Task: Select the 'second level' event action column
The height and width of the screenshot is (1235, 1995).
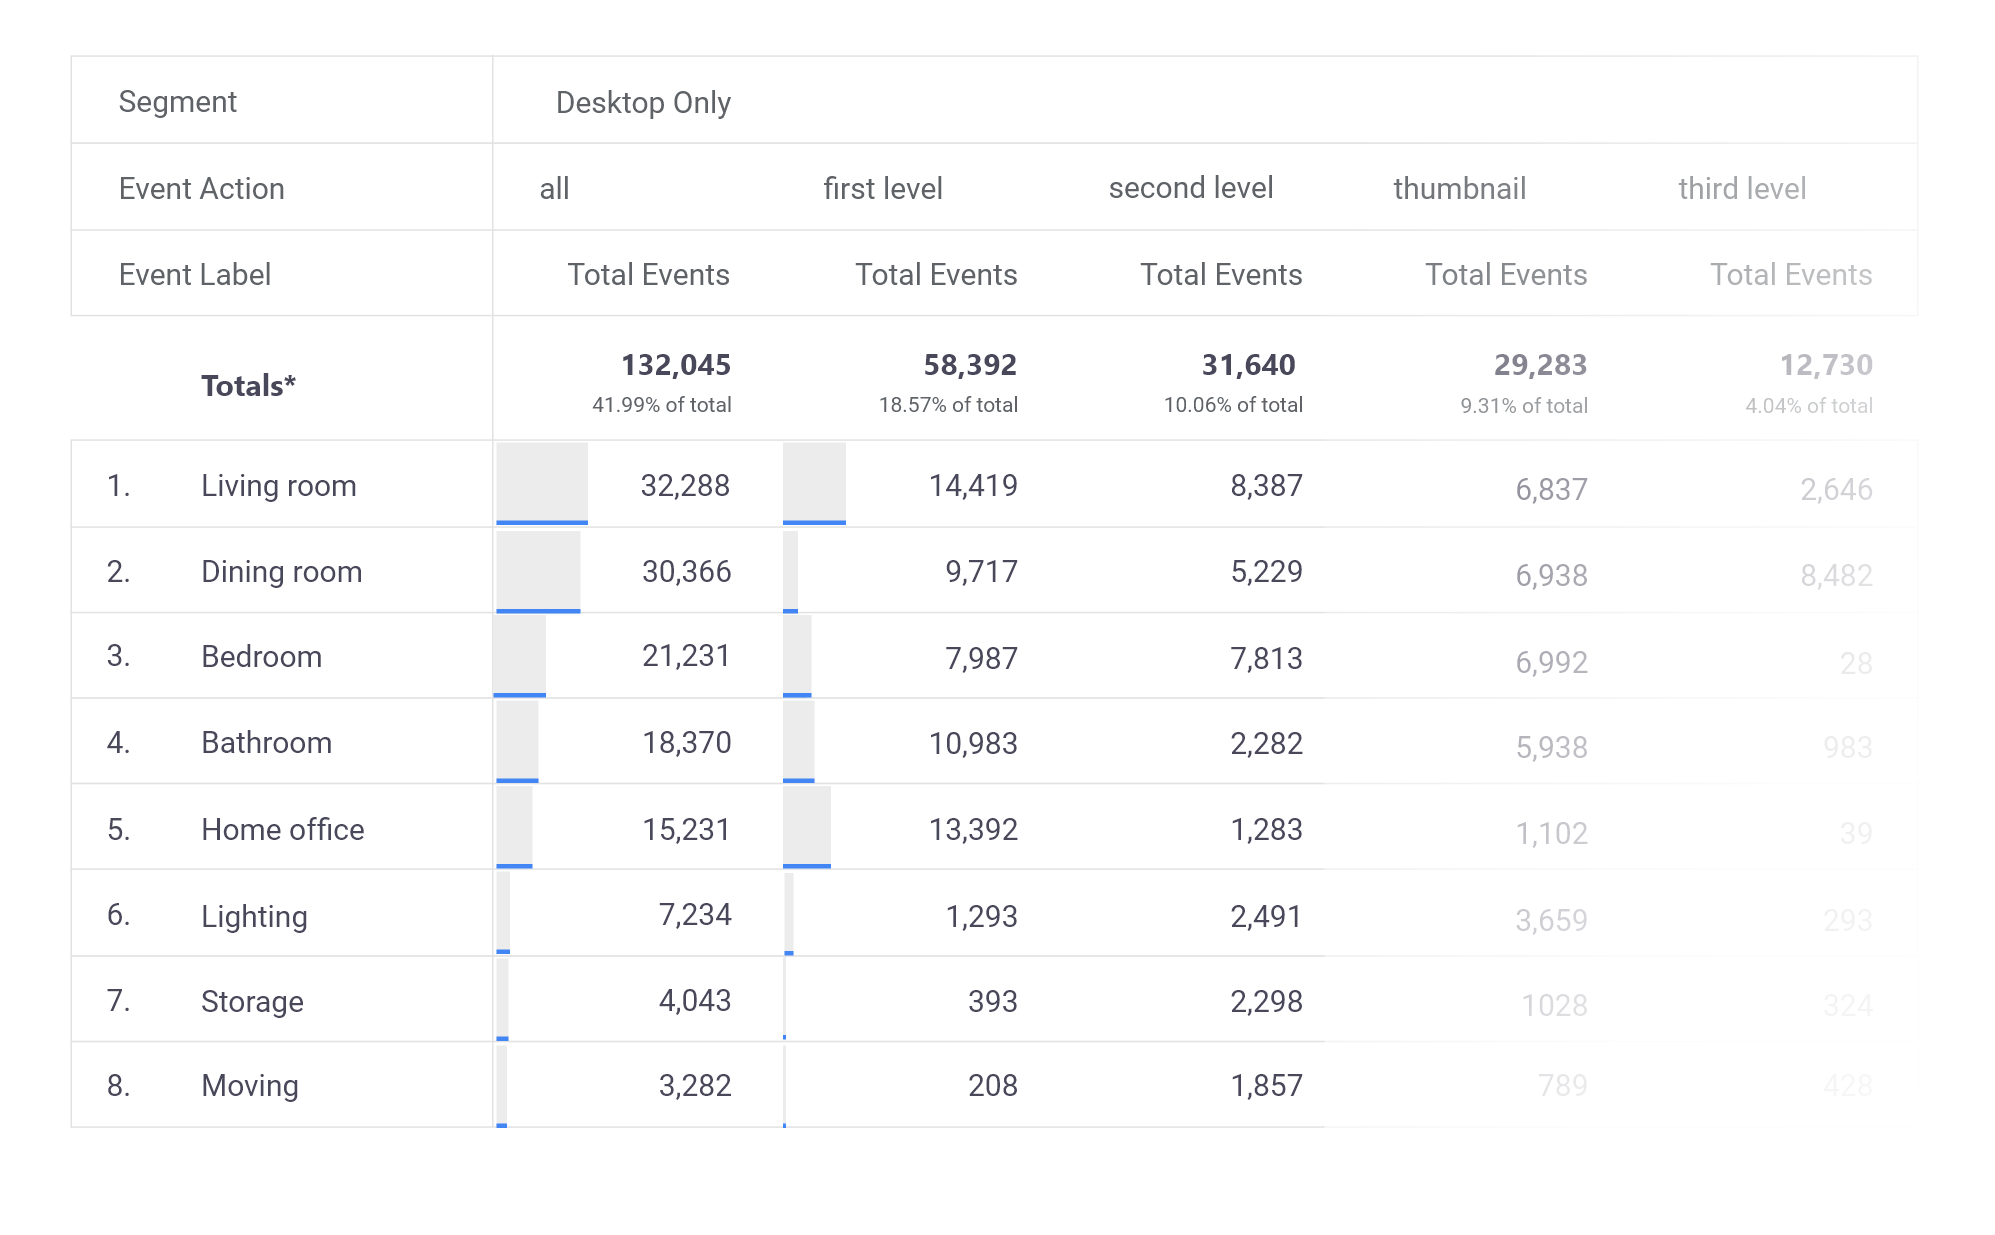Action: [x=1191, y=188]
